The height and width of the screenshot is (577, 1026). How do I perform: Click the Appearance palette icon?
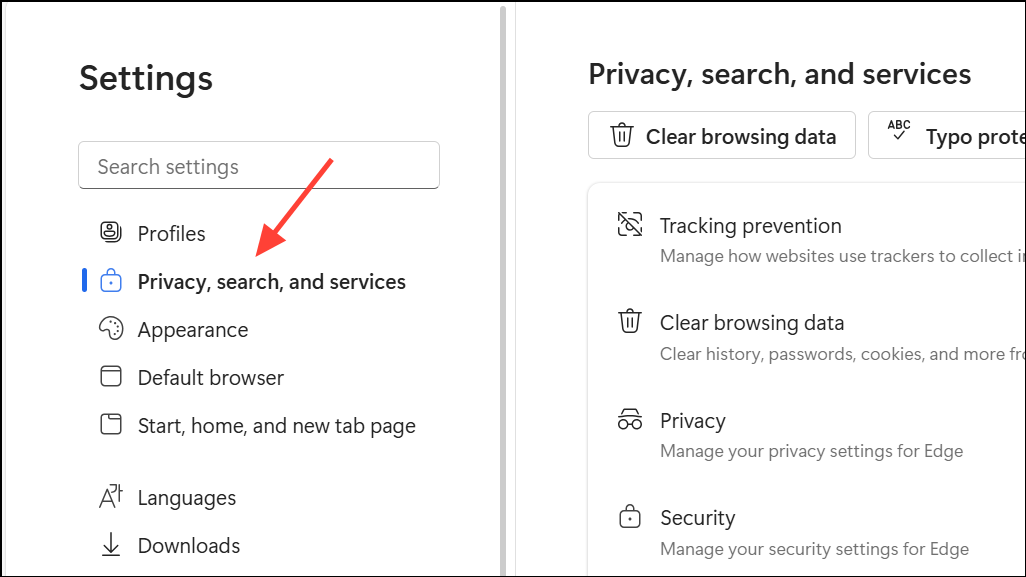[111, 328]
